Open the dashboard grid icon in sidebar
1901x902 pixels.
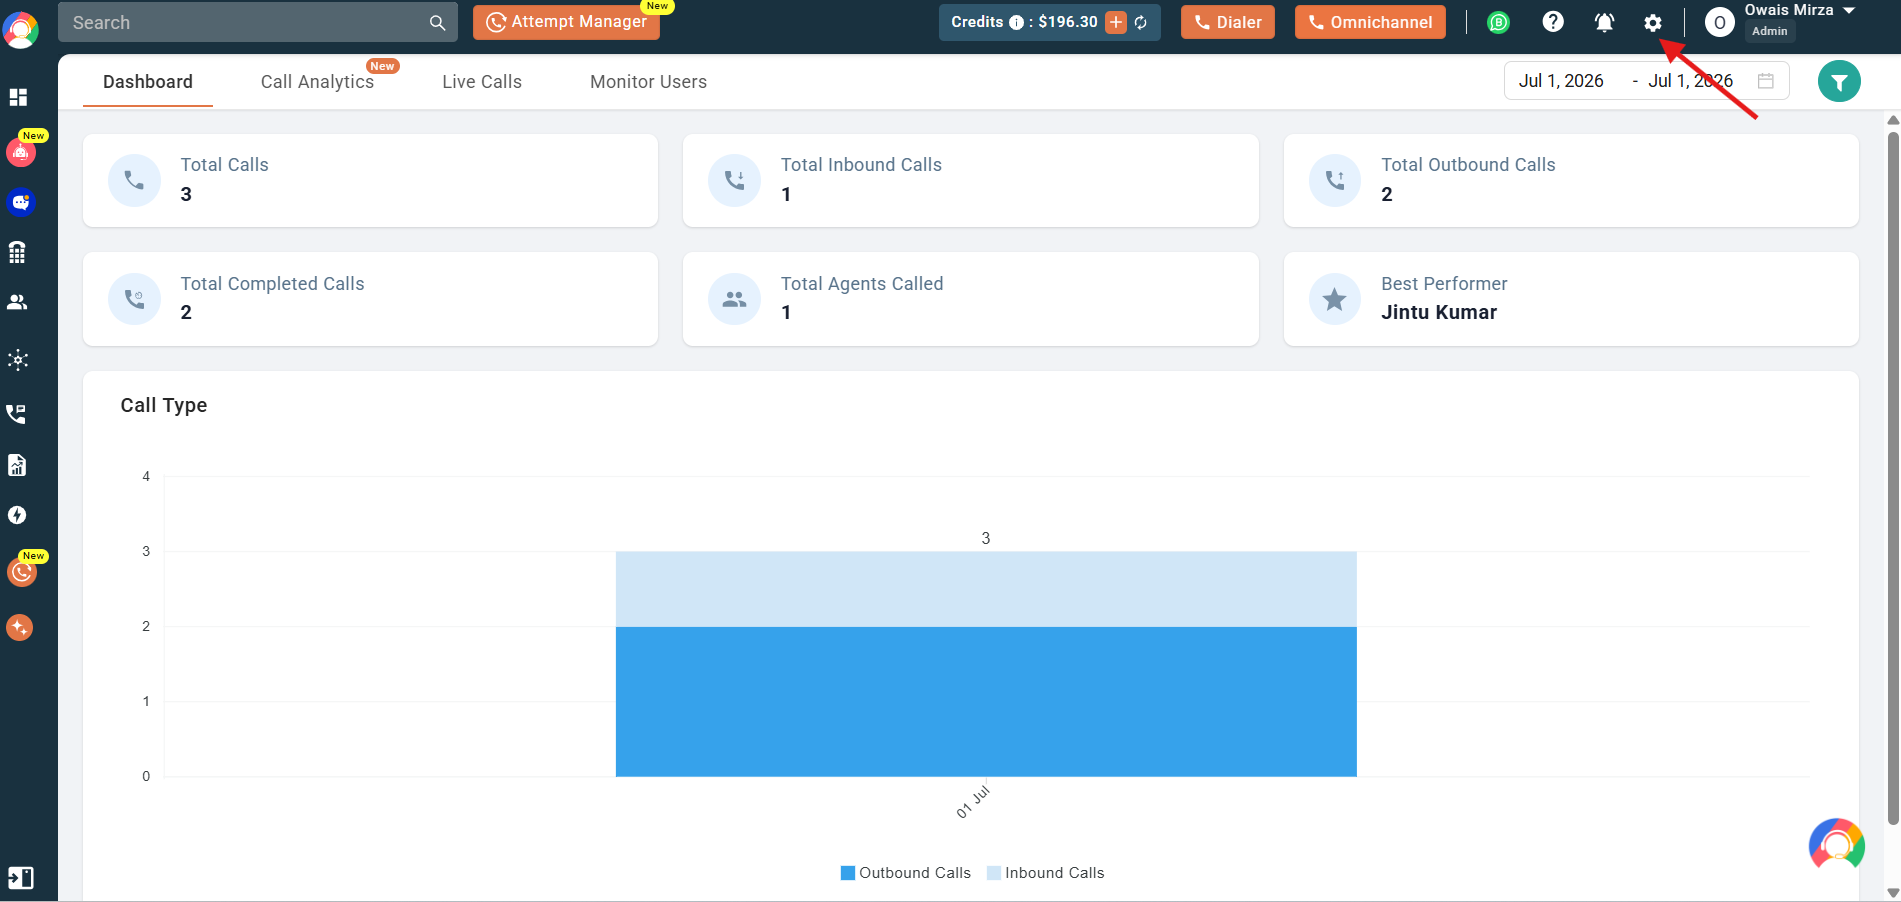click(18, 97)
